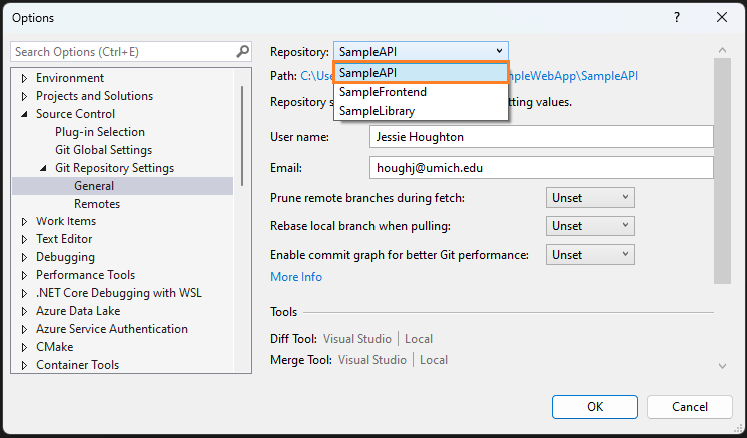Collapse the Source Control tree node
The image size is (747, 438).
pyautogui.click(x=24, y=114)
